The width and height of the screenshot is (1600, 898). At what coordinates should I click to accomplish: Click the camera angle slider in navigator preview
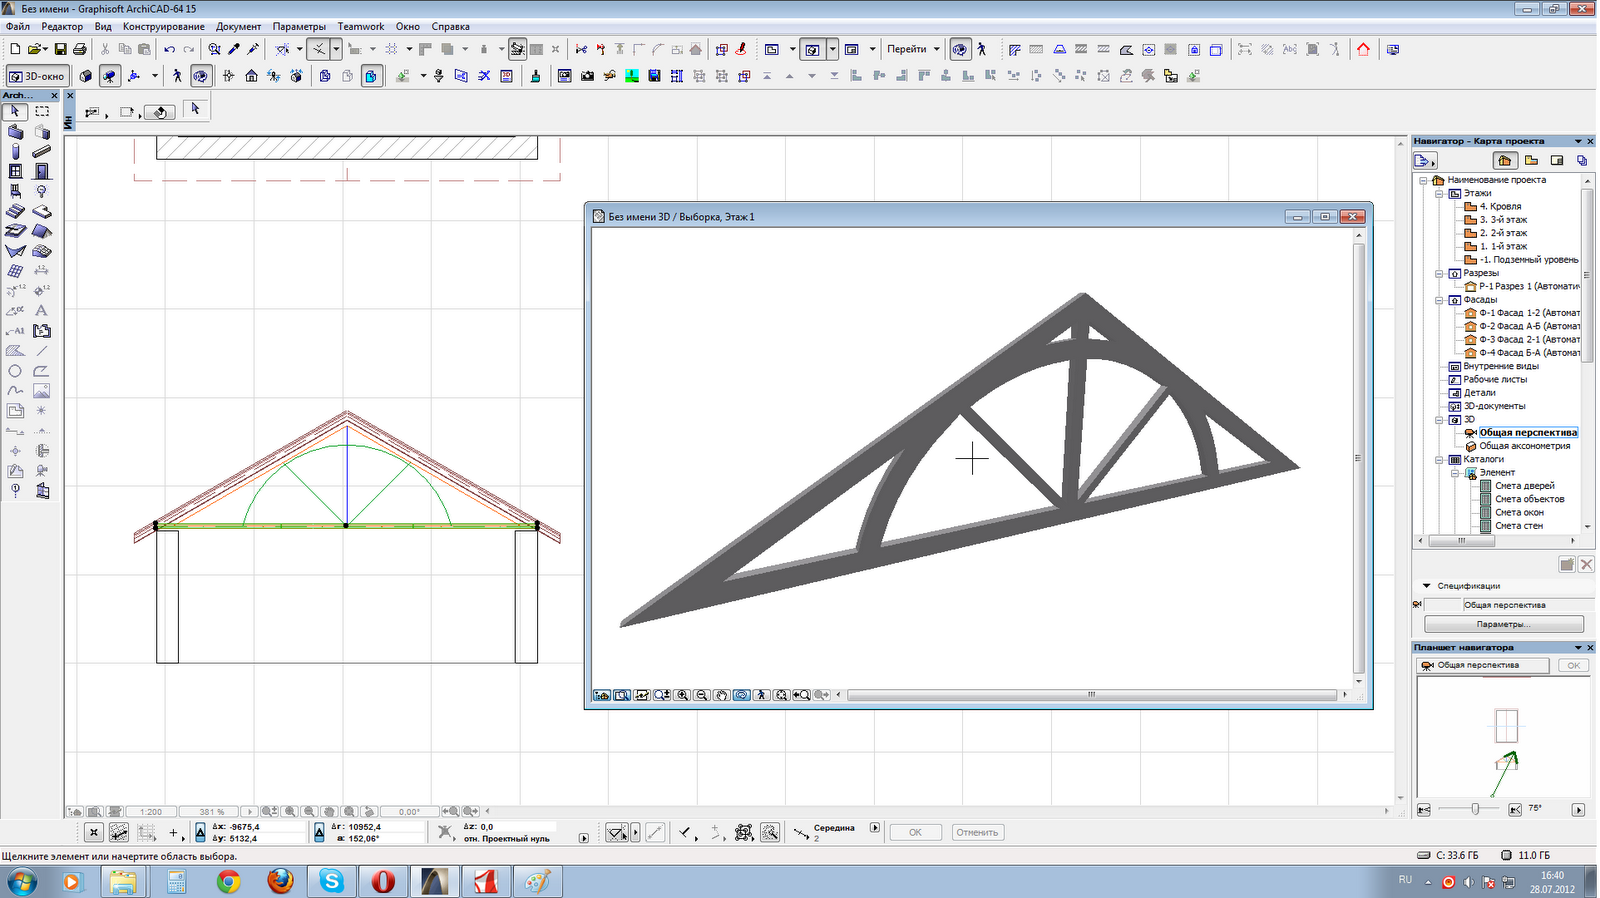pyautogui.click(x=1475, y=809)
